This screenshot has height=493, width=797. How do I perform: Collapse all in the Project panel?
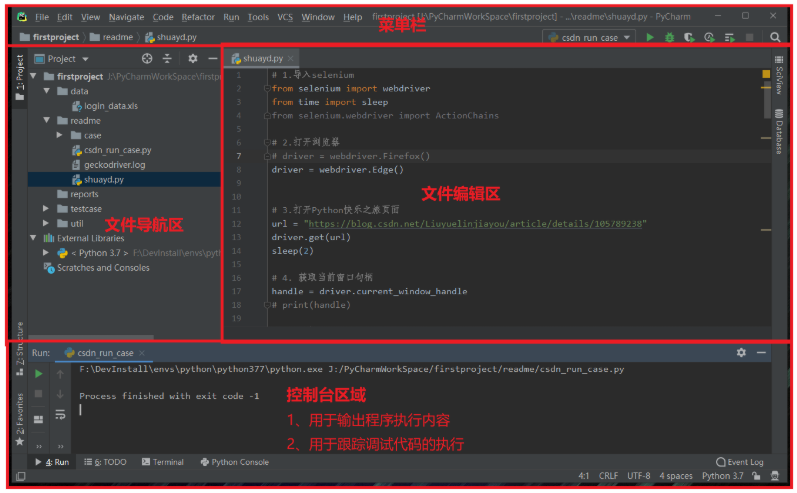[x=167, y=59]
